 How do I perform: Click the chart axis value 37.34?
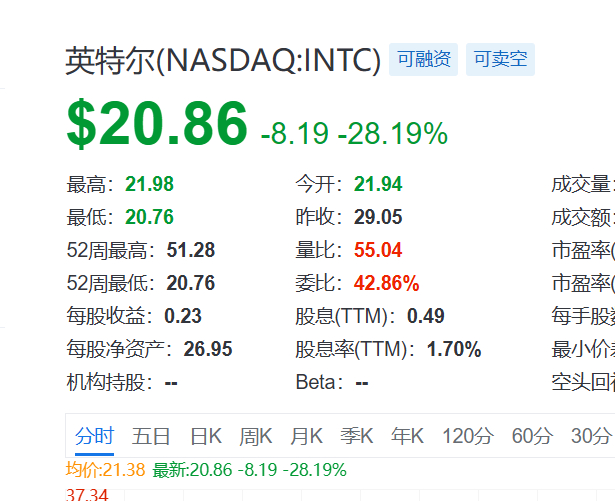coord(87,494)
